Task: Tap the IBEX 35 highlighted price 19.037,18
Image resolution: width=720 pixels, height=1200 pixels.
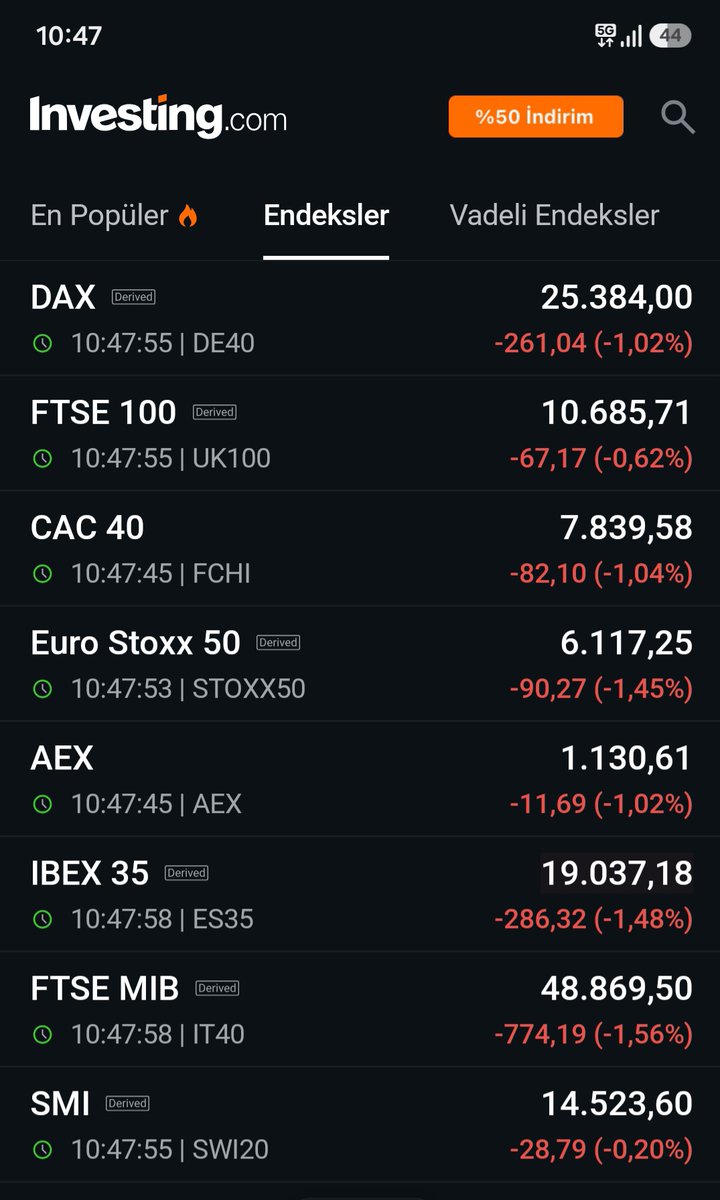Action: pyautogui.click(x=617, y=873)
